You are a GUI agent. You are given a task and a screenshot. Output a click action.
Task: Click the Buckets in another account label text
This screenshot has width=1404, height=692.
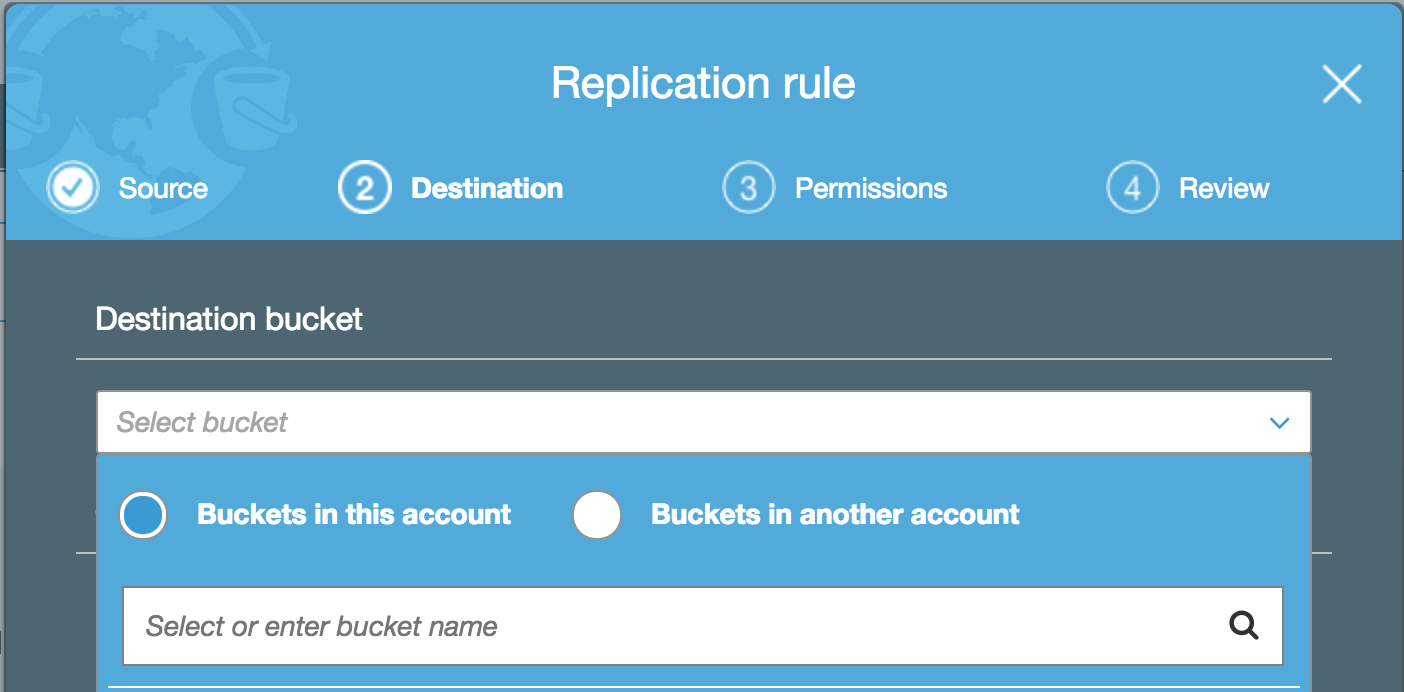click(x=835, y=514)
